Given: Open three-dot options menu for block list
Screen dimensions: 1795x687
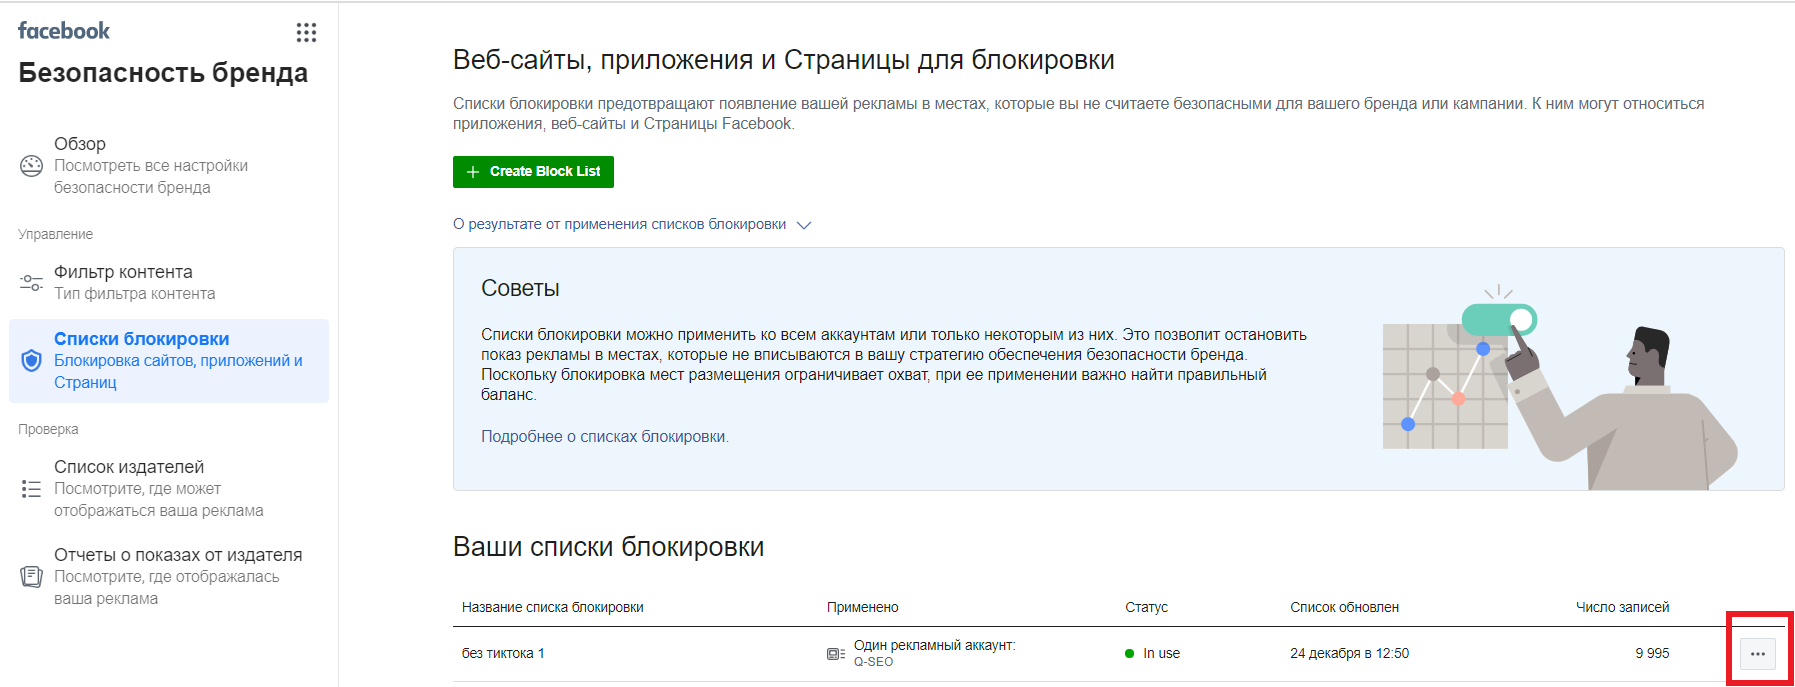Looking at the screenshot, I should coord(1757,654).
